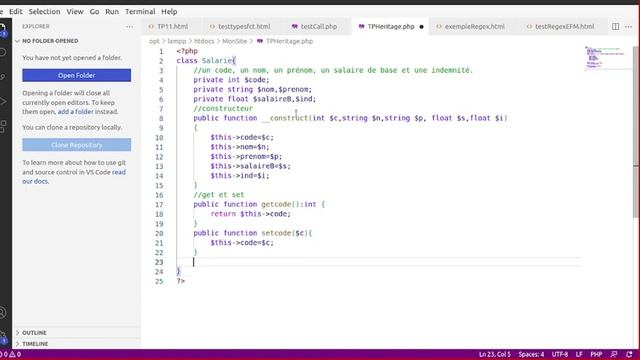640x360 pixels.
Task: Open 'Ln 23, Col 5' go-to-line indicator
Action: click(x=494, y=354)
